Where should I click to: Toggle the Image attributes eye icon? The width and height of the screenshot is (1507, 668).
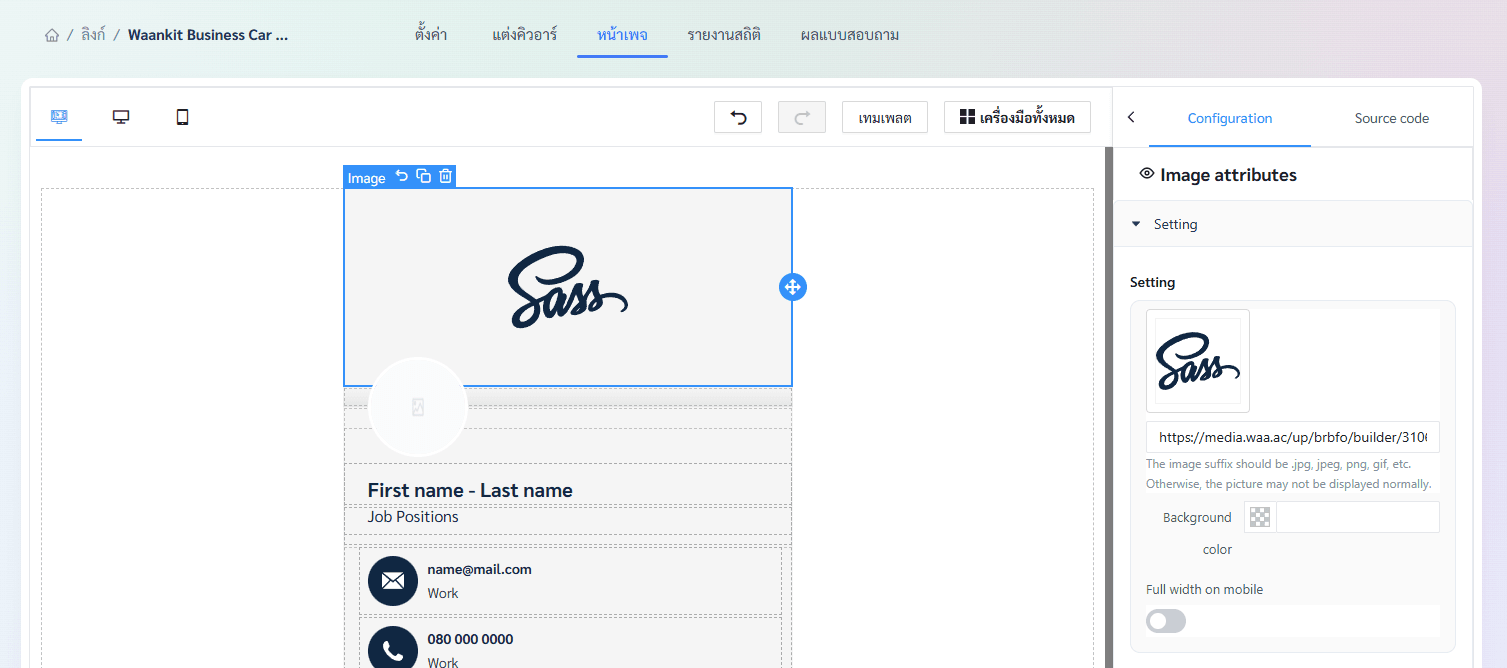pyautogui.click(x=1147, y=175)
